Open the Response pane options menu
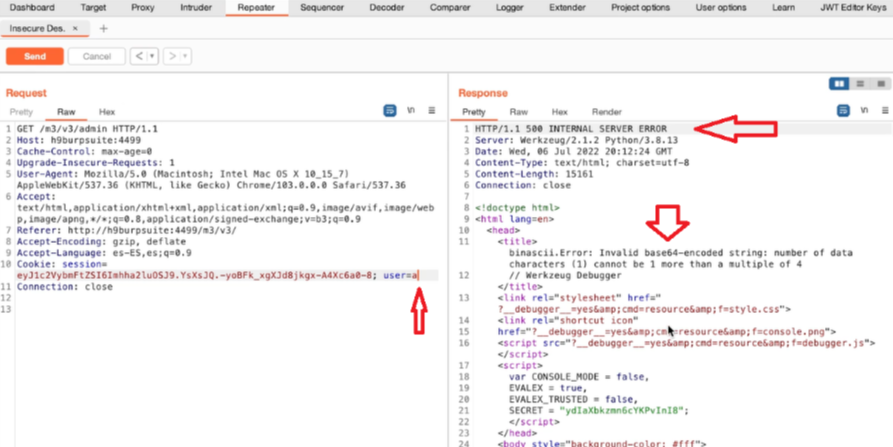This screenshot has height=447, width=893. 885,110
